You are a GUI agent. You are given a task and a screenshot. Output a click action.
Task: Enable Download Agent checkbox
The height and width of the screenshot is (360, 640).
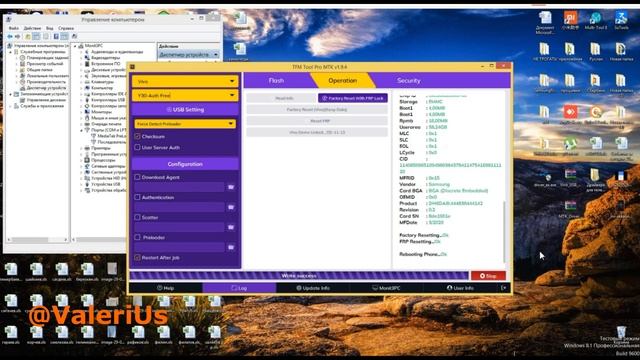(138, 177)
